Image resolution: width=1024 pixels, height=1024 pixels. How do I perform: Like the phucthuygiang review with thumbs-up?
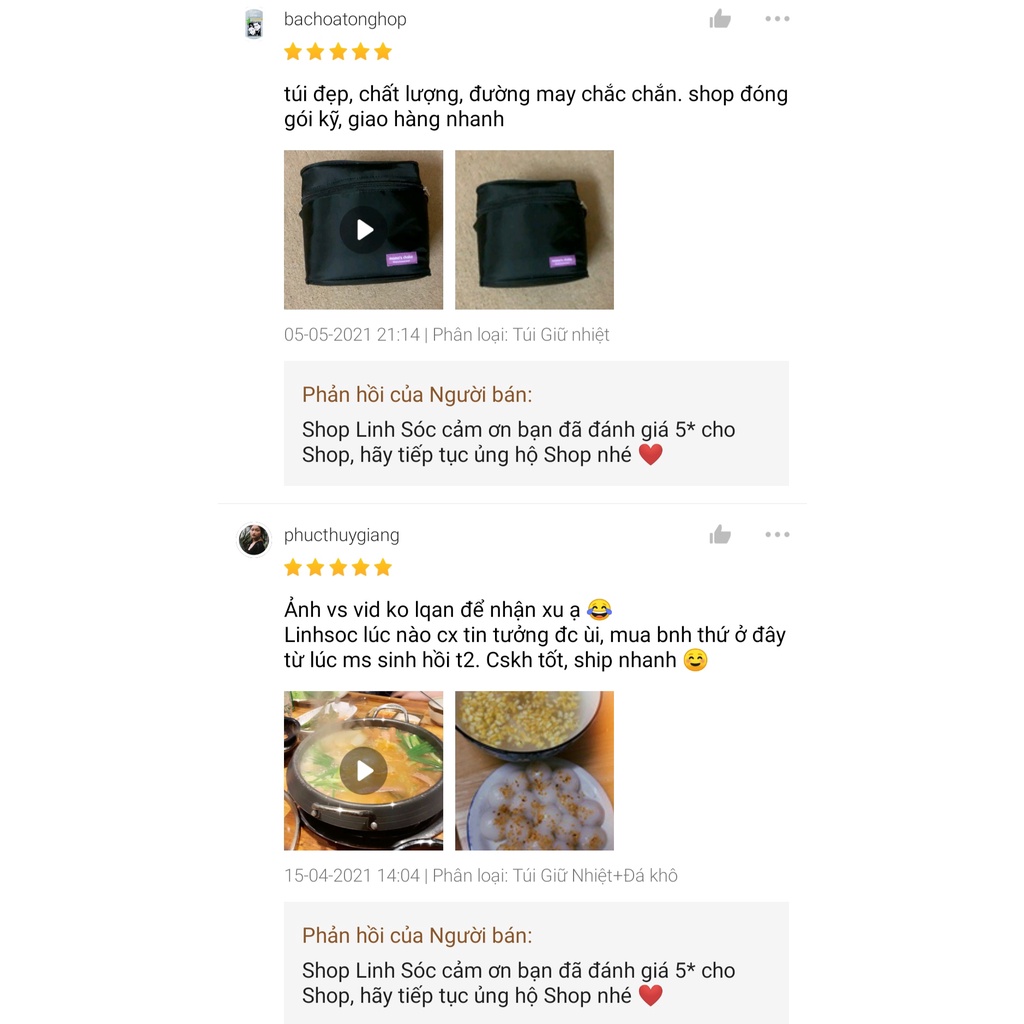pos(720,535)
